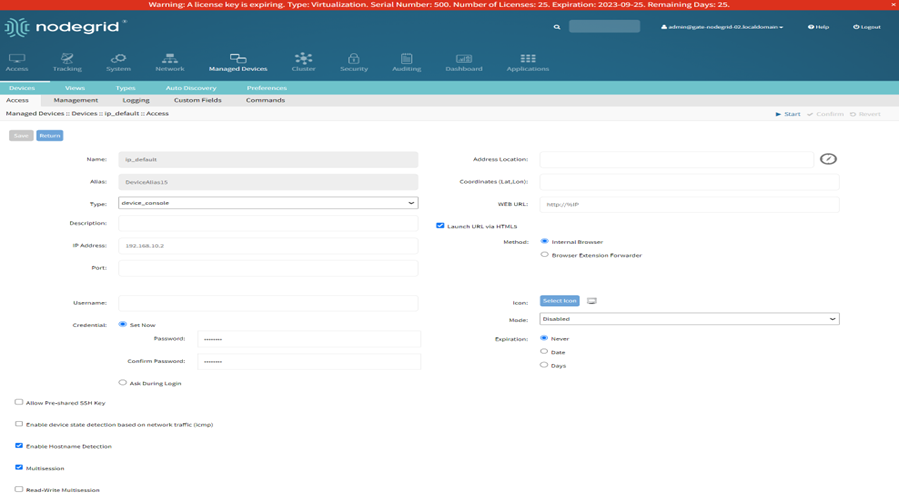Open the Access section icon
Viewport: 899px width, 495px height.
click(17, 60)
